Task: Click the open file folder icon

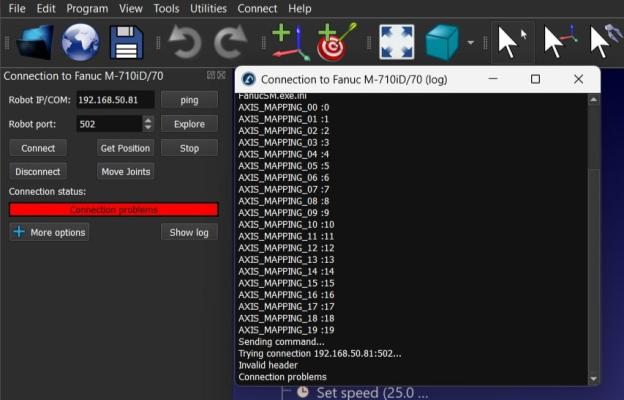Action: 35,42
